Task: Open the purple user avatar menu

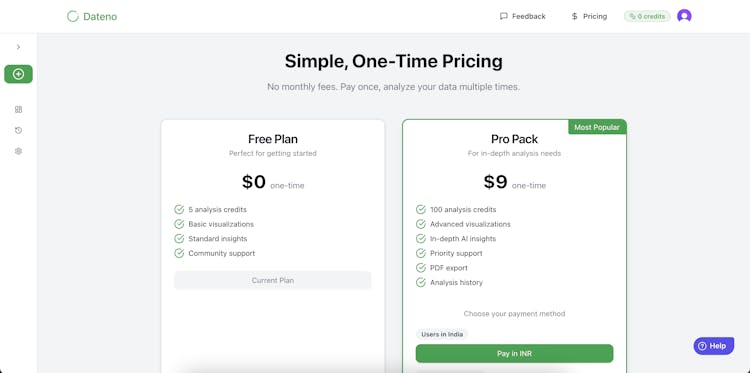Action: pos(684,16)
